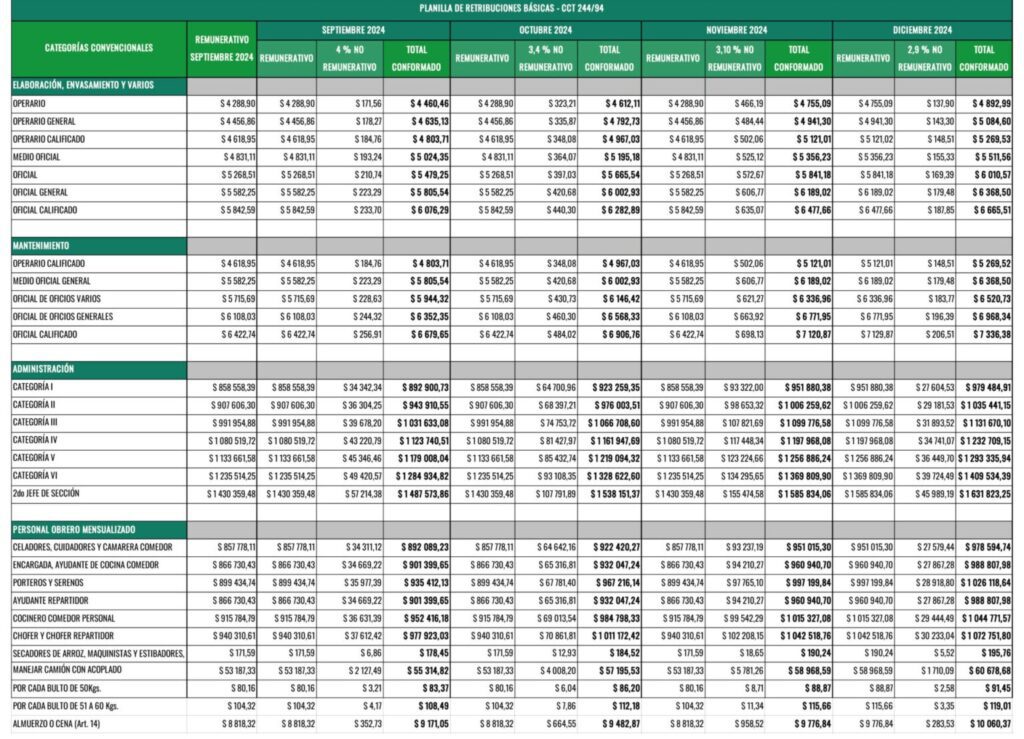Image resolution: width=1024 pixels, height=739 pixels.
Task: Click the 'CATEGORÍA IV' row label
Action: point(35,440)
